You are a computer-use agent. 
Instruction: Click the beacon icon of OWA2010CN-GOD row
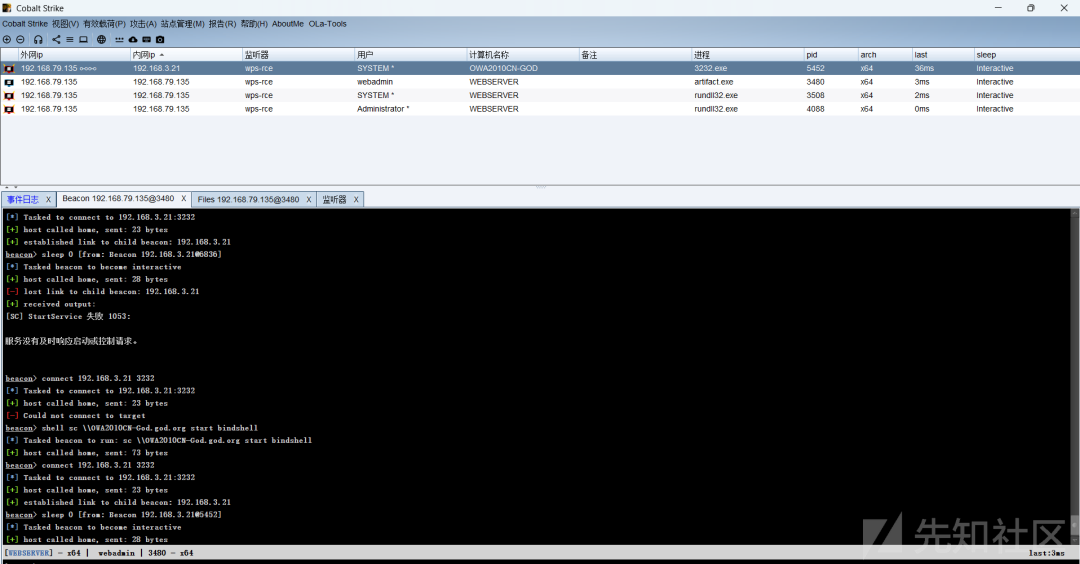9,68
